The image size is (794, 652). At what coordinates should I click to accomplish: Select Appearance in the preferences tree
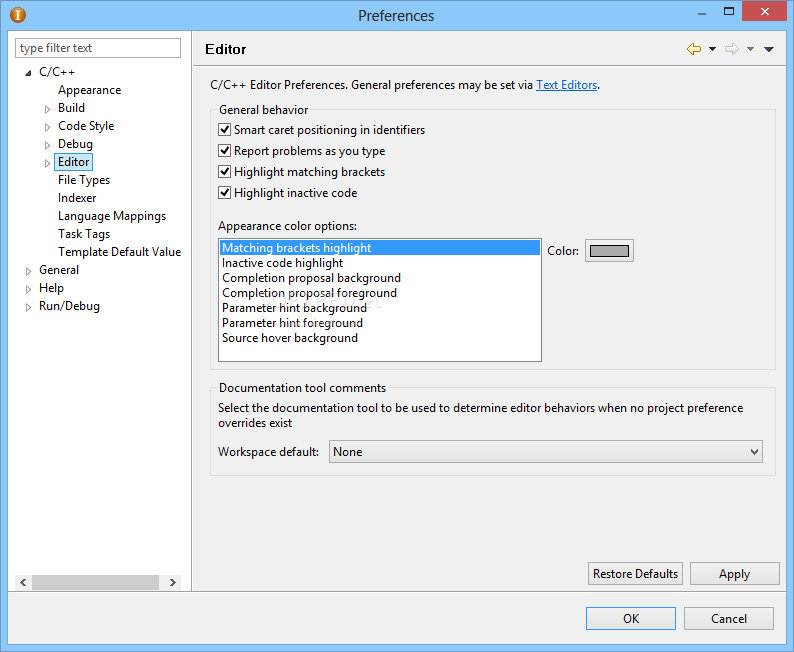coord(90,90)
